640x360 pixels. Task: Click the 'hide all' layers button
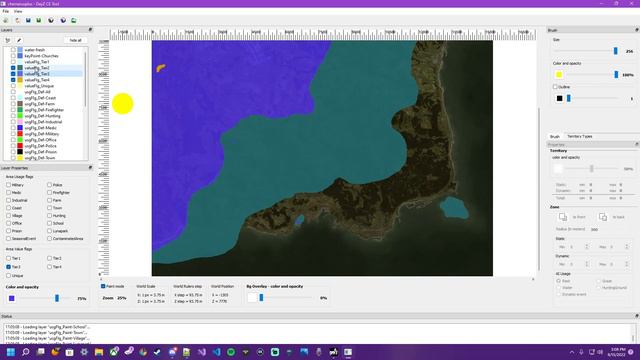[x=76, y=40]
